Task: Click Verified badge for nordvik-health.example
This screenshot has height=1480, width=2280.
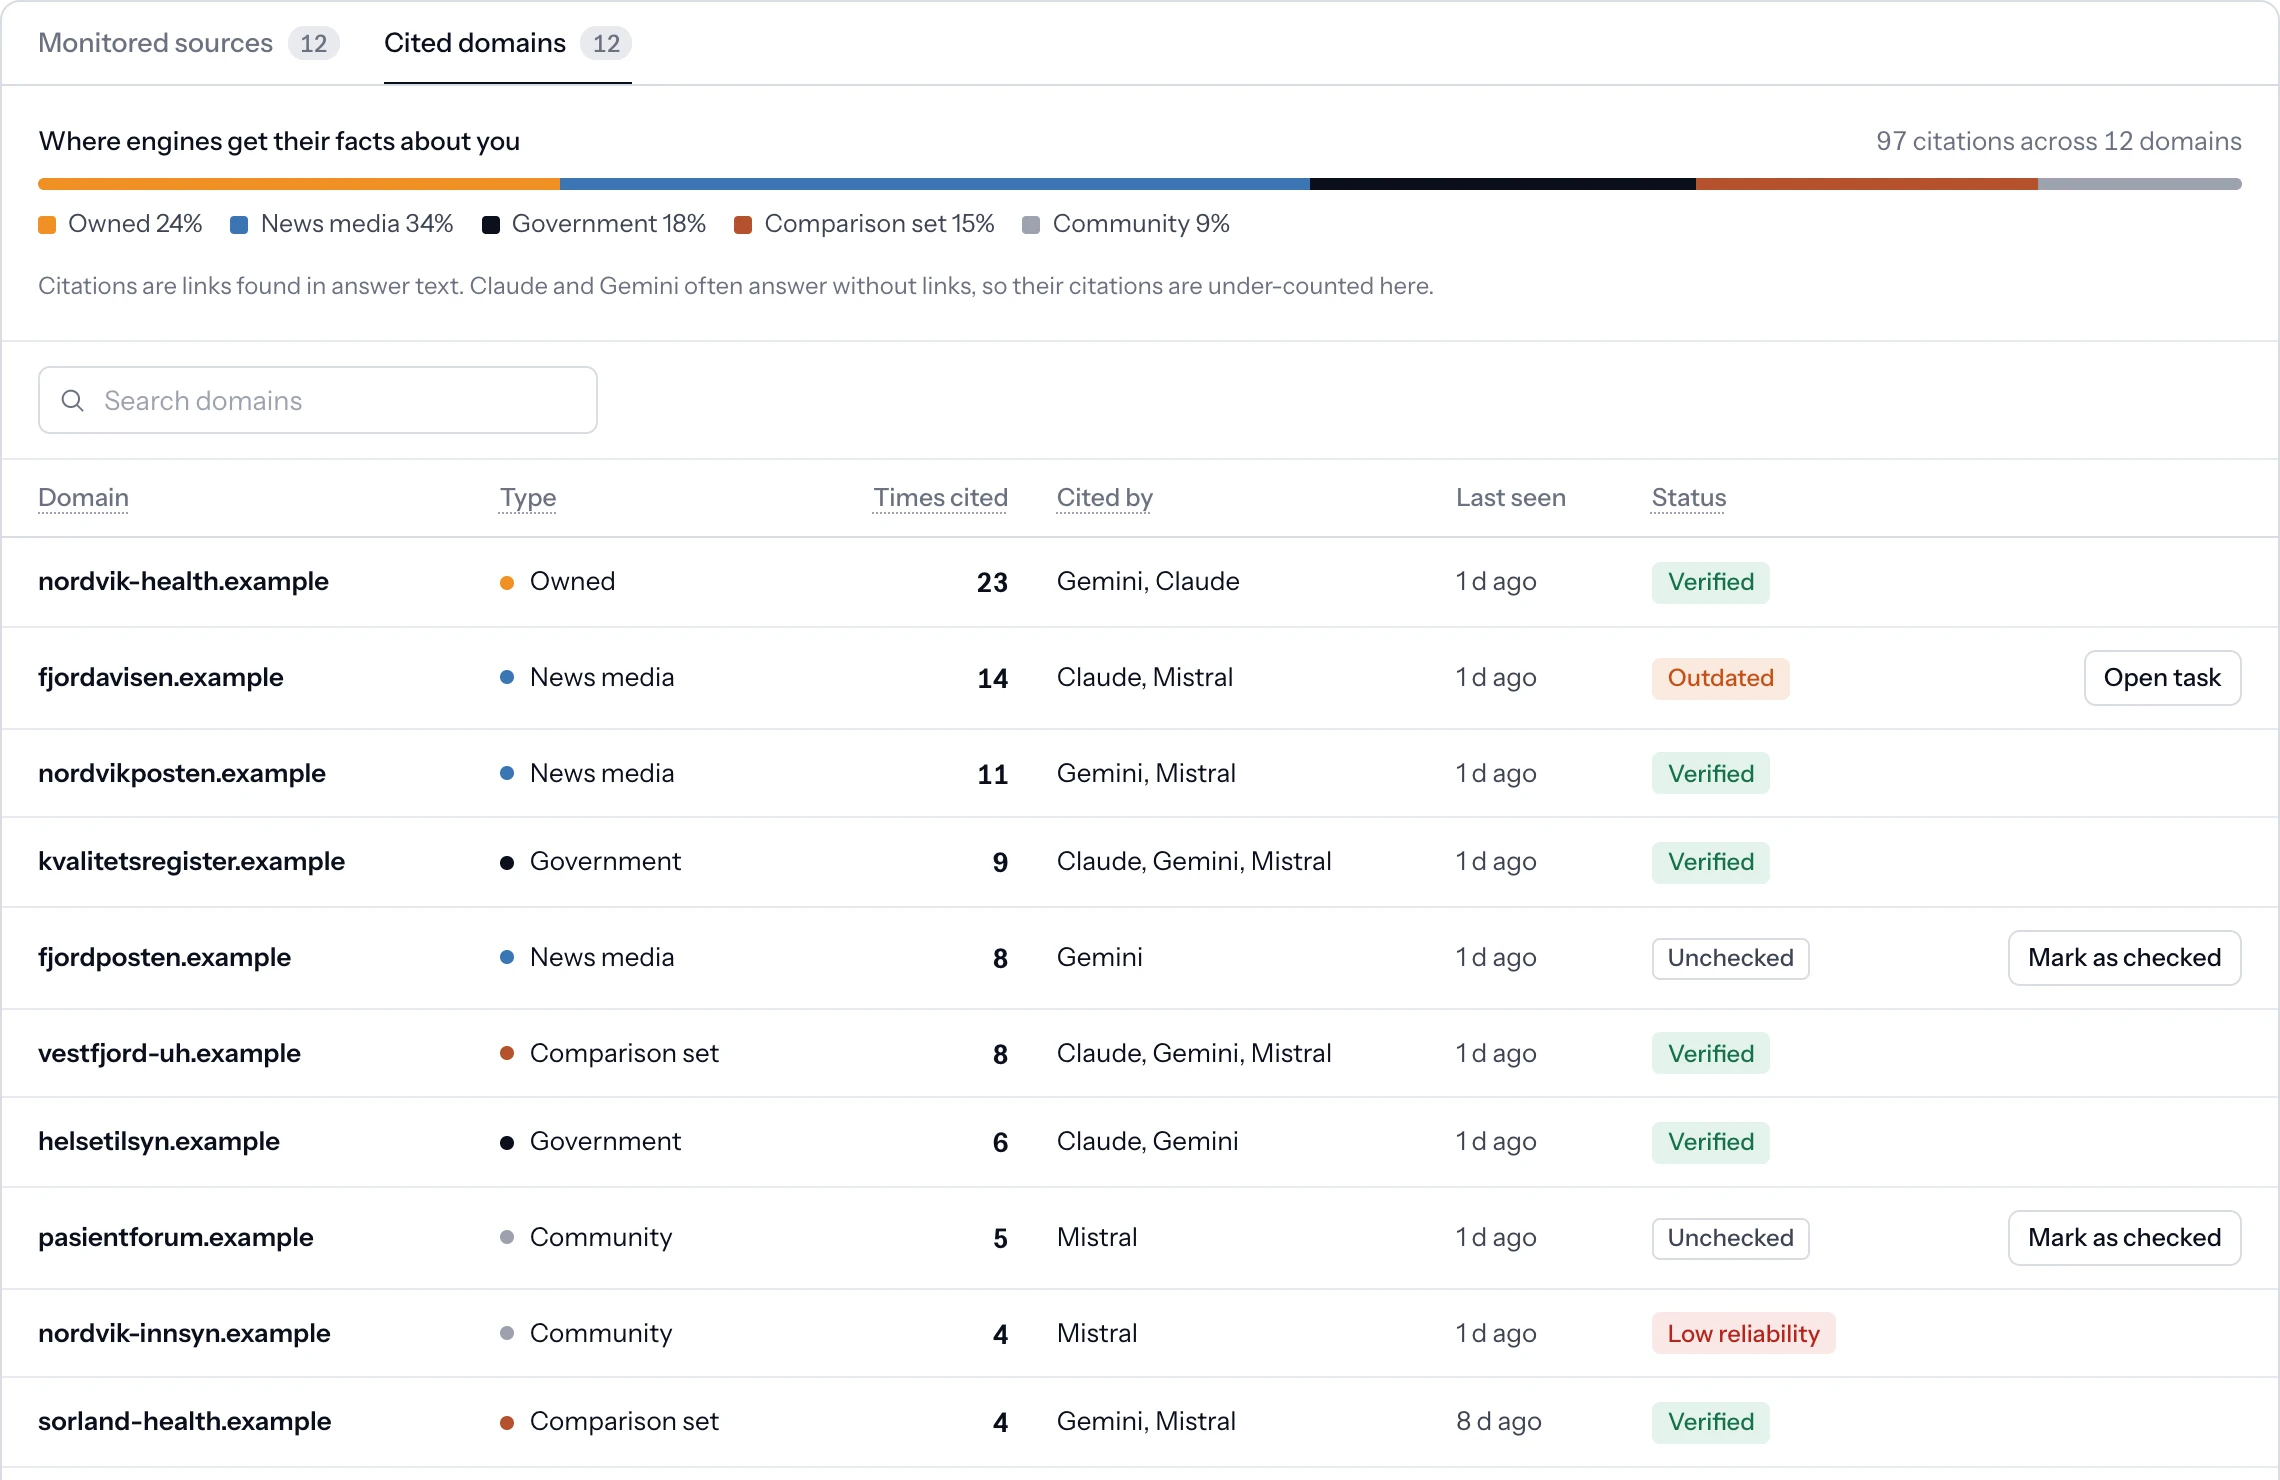Action: click(x=1710, y=582)
